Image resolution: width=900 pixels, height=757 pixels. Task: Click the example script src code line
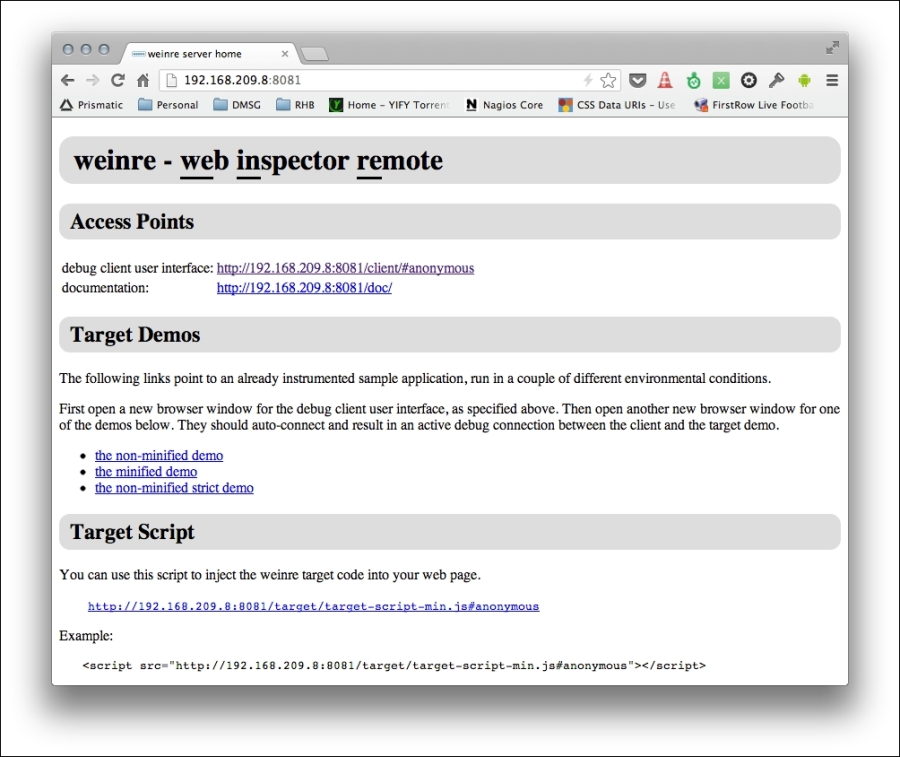point(394,666)
